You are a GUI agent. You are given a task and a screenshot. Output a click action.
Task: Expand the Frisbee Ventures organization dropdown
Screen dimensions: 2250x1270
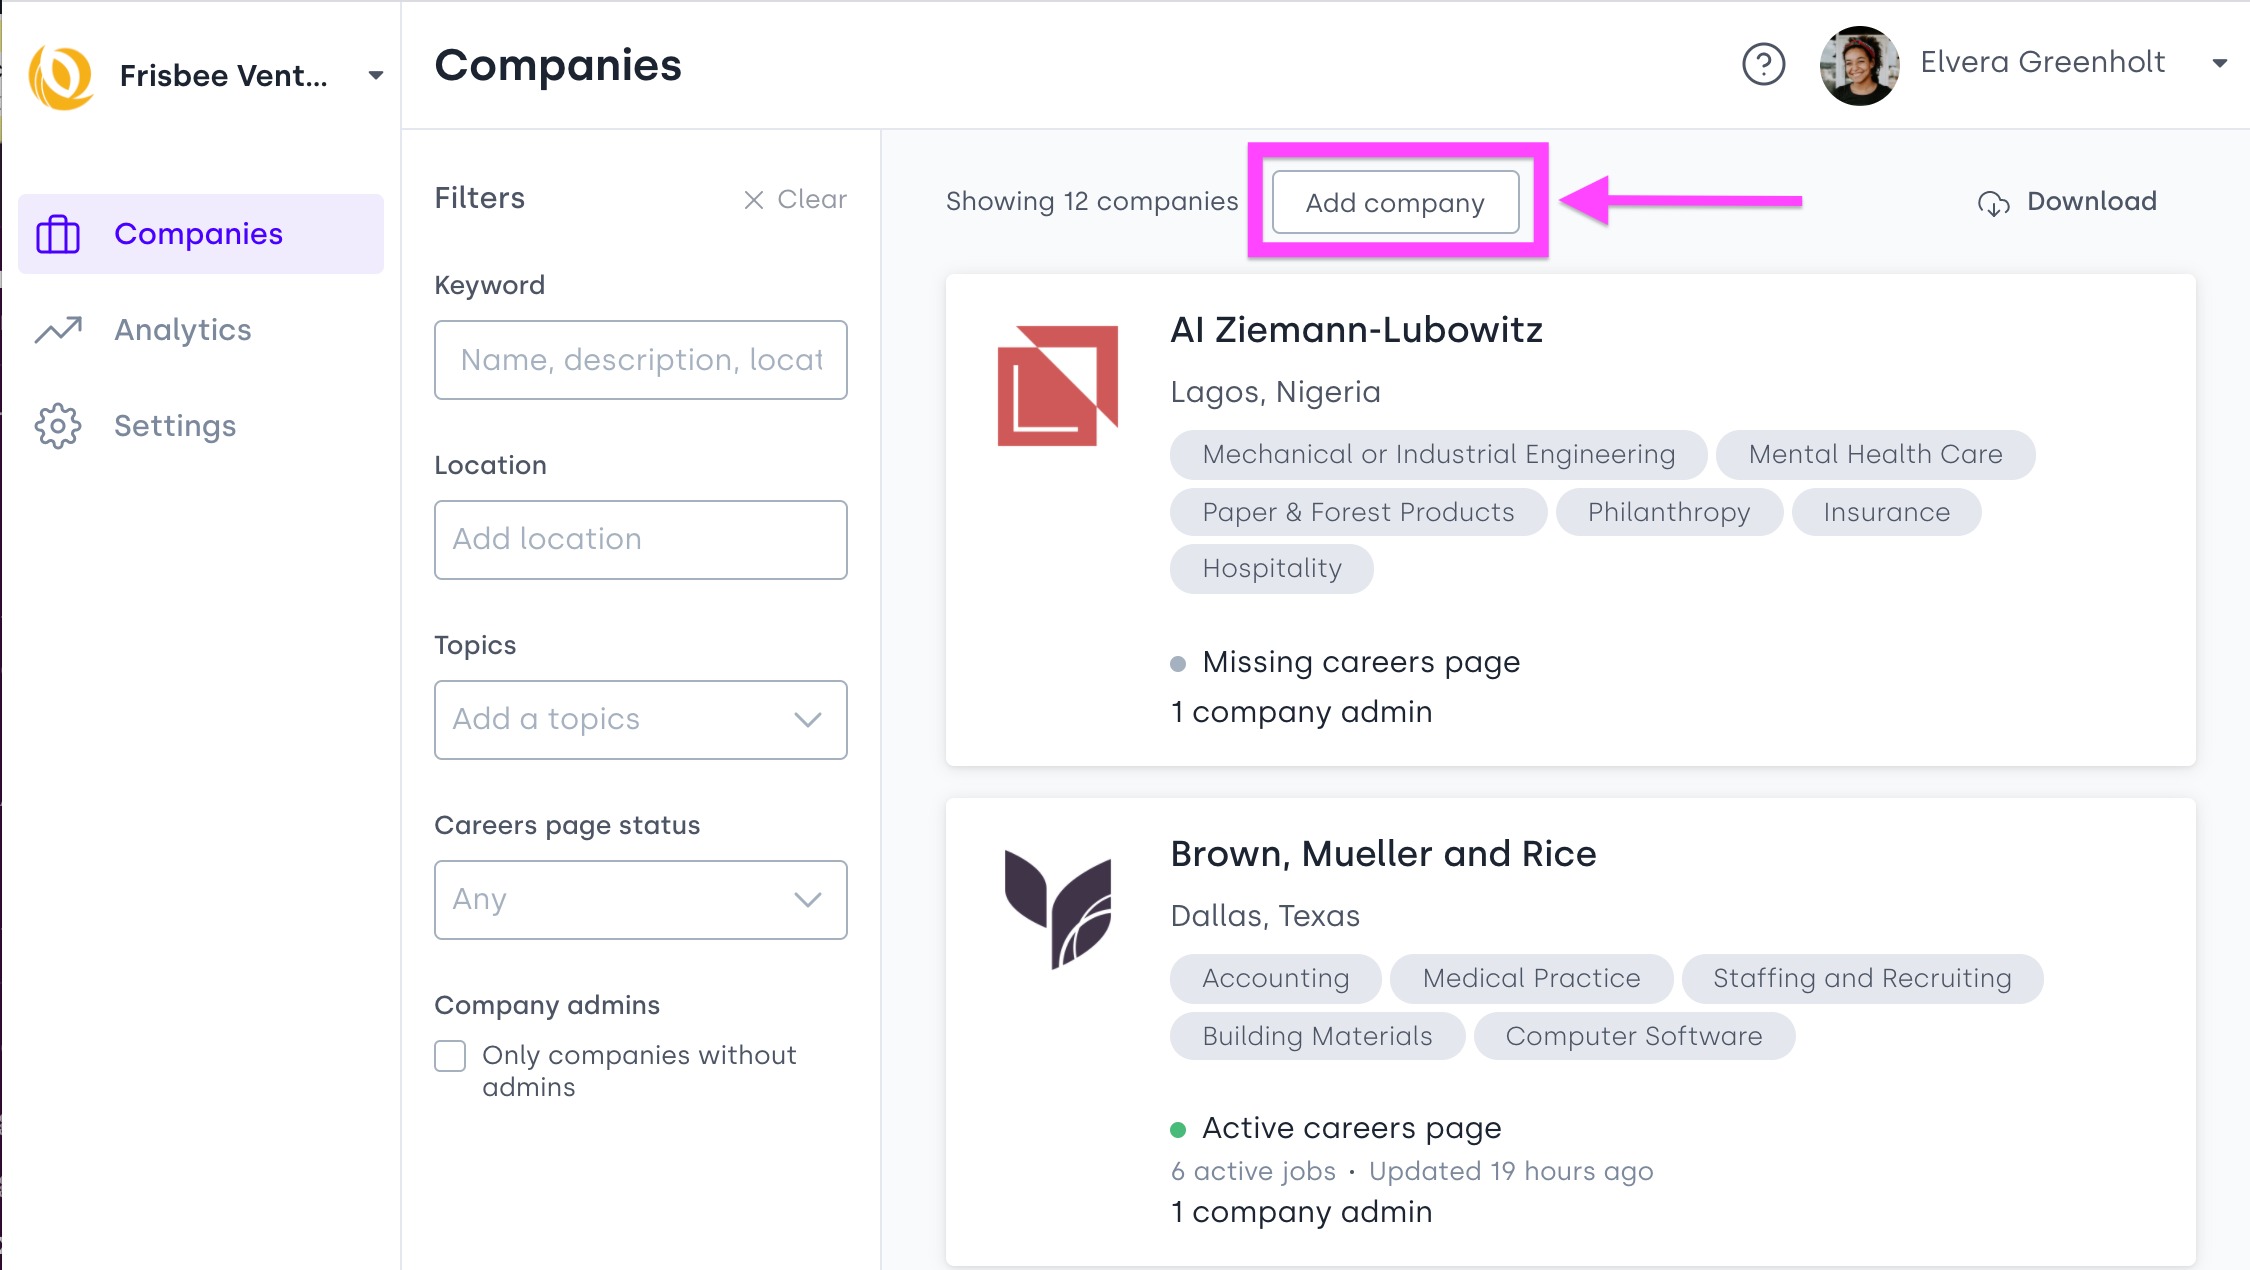[376, 76]
